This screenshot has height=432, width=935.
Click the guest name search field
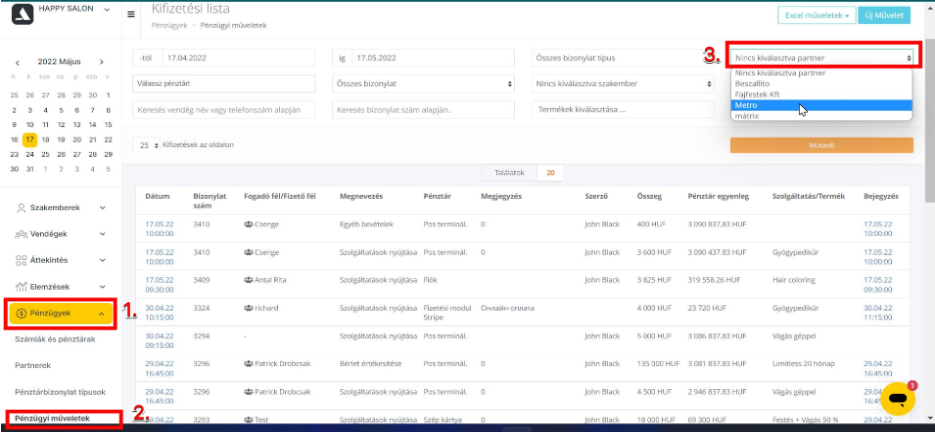223,109
